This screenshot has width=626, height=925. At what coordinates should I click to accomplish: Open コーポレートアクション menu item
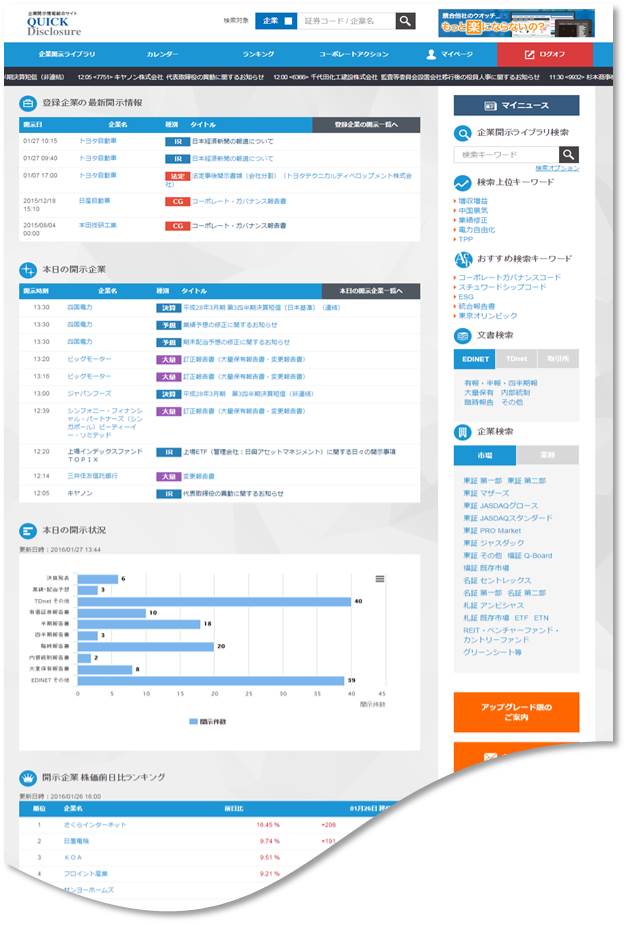tap(354, 54)
